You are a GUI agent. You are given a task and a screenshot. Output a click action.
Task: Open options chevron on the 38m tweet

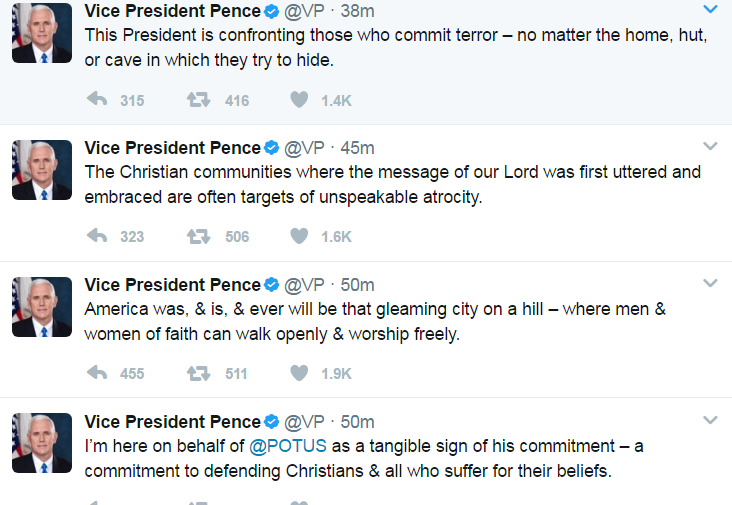pos(710,10)
